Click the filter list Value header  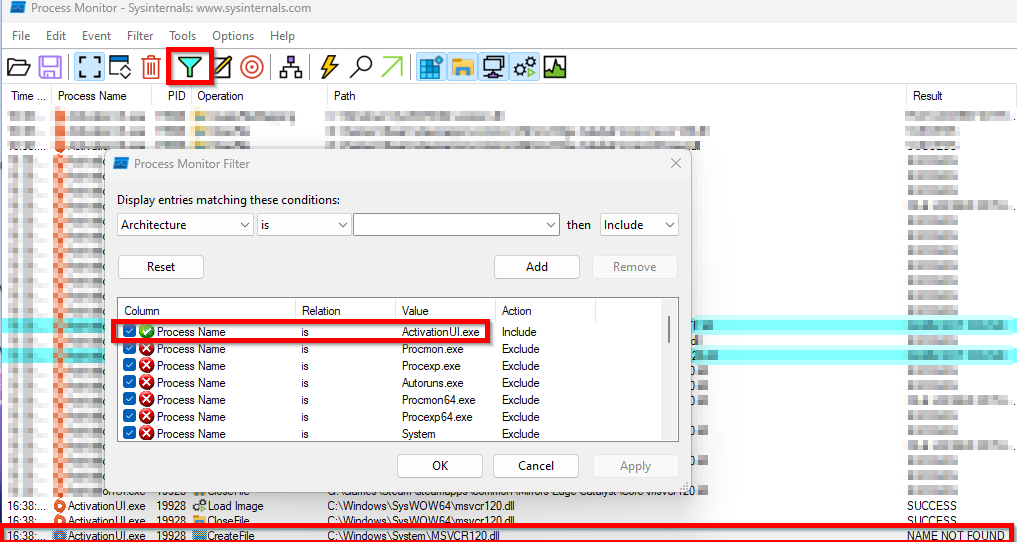(415, 311)
